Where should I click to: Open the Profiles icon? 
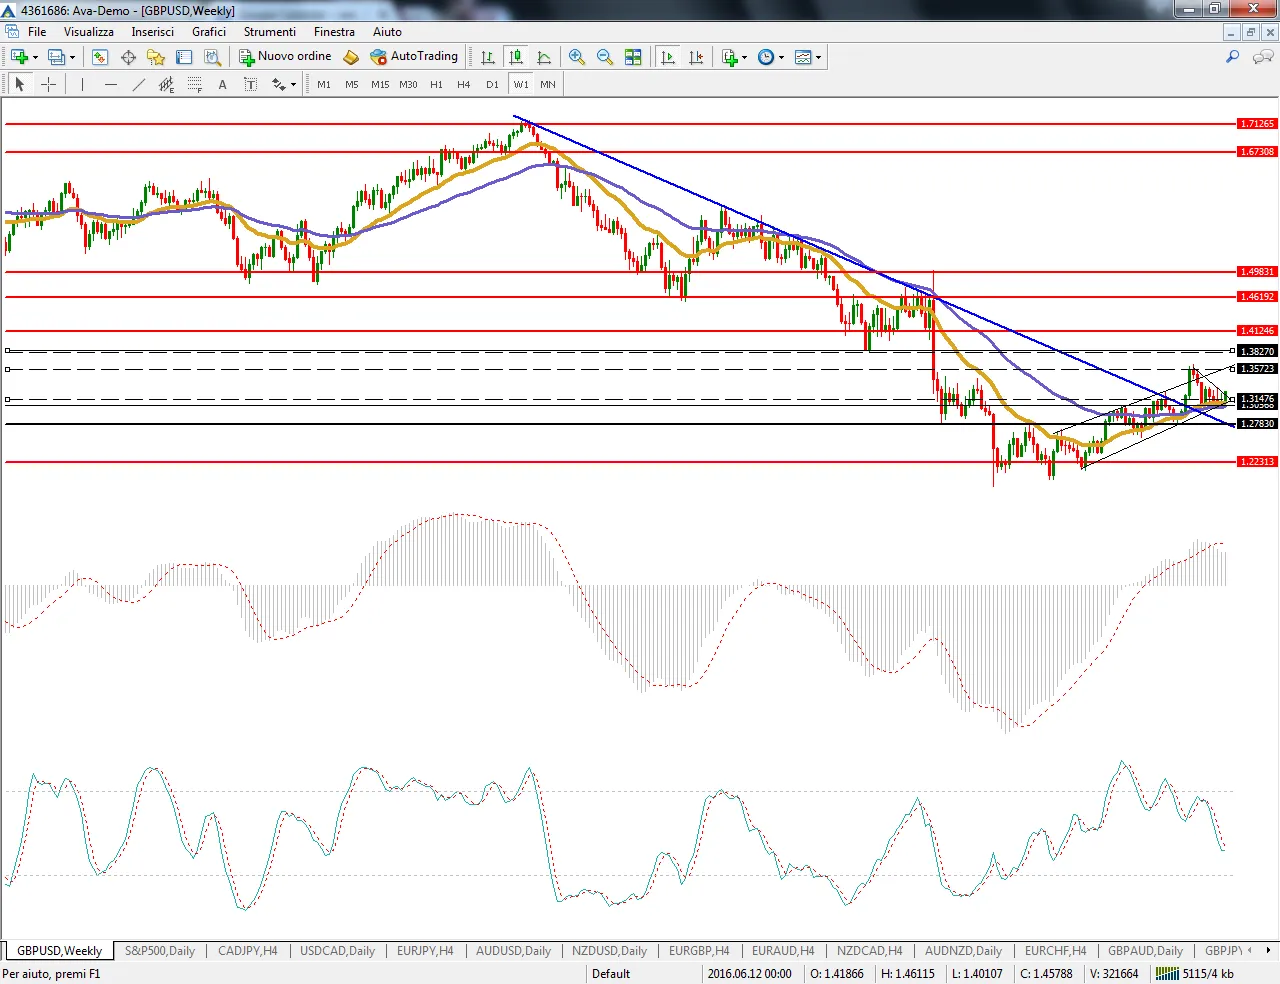pyautogui.click(x=56, y=57)
